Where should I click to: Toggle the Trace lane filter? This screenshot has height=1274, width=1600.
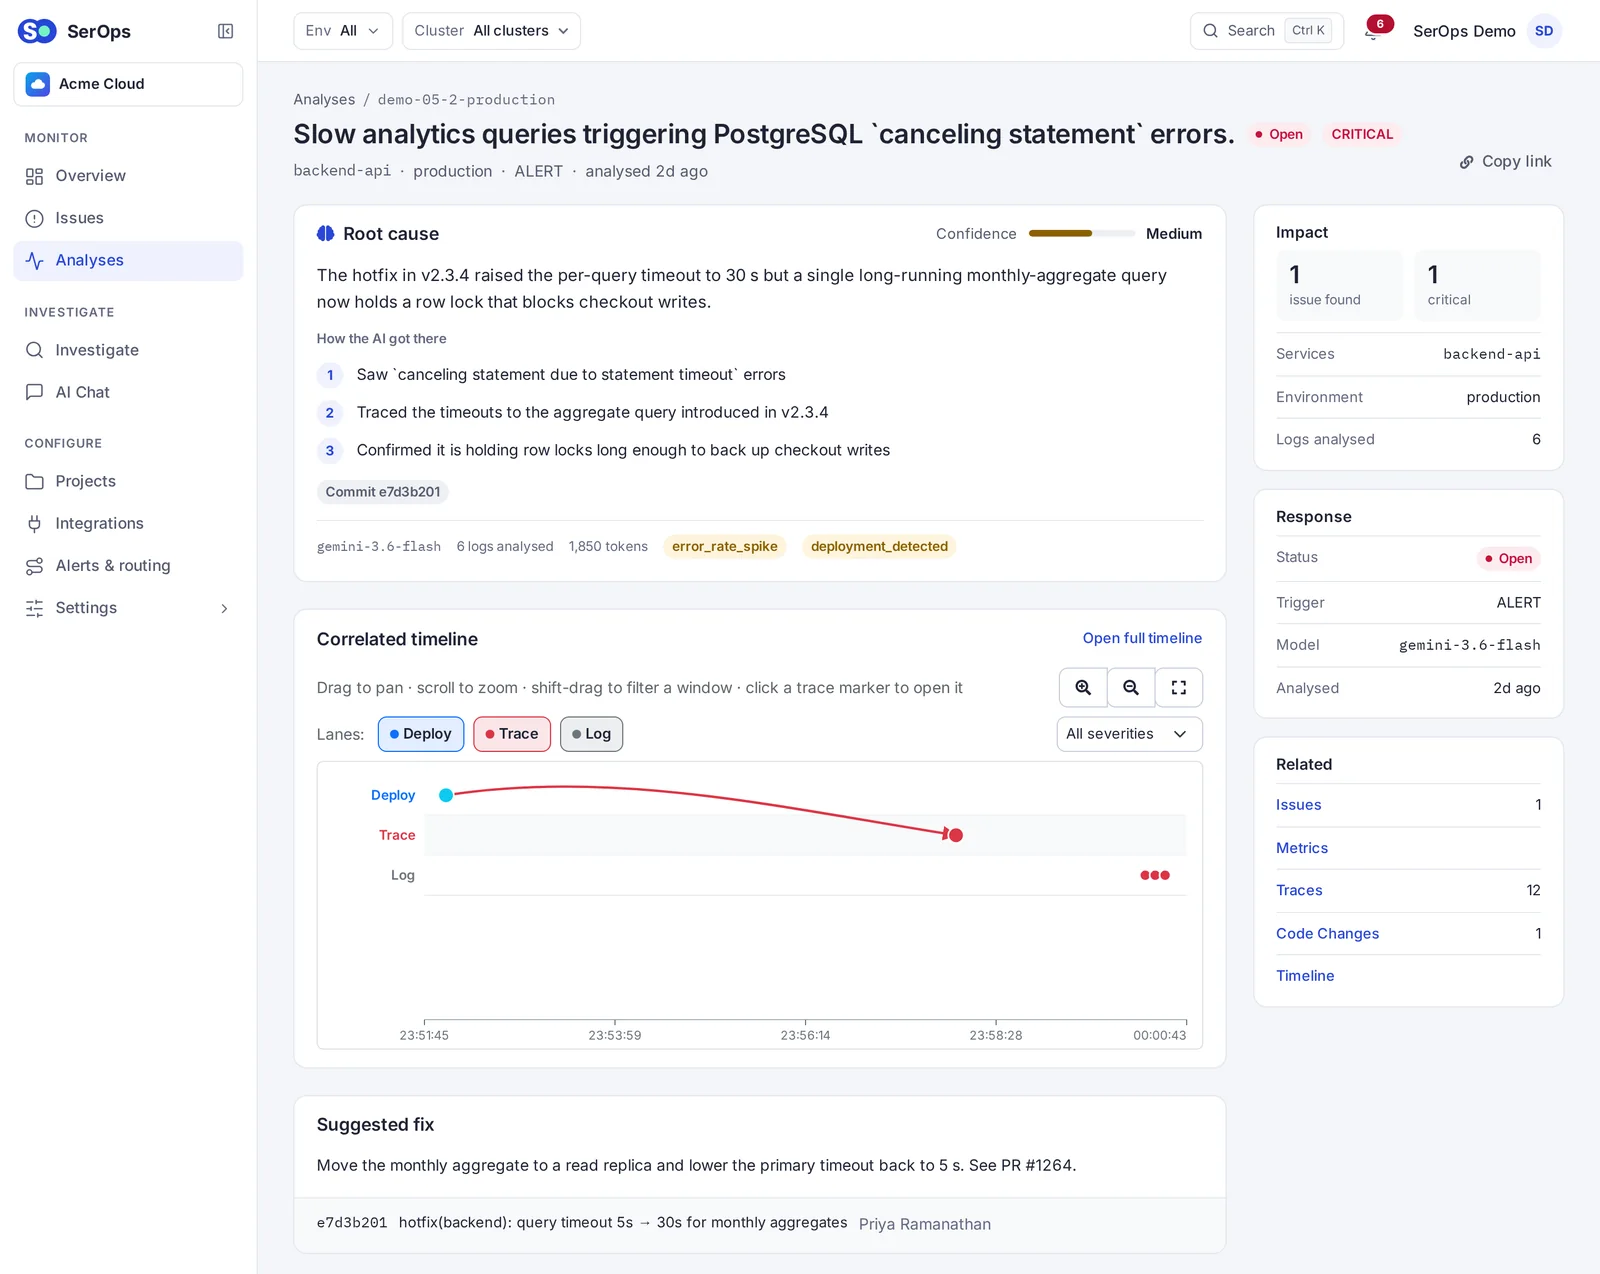[x=512, y=734]
